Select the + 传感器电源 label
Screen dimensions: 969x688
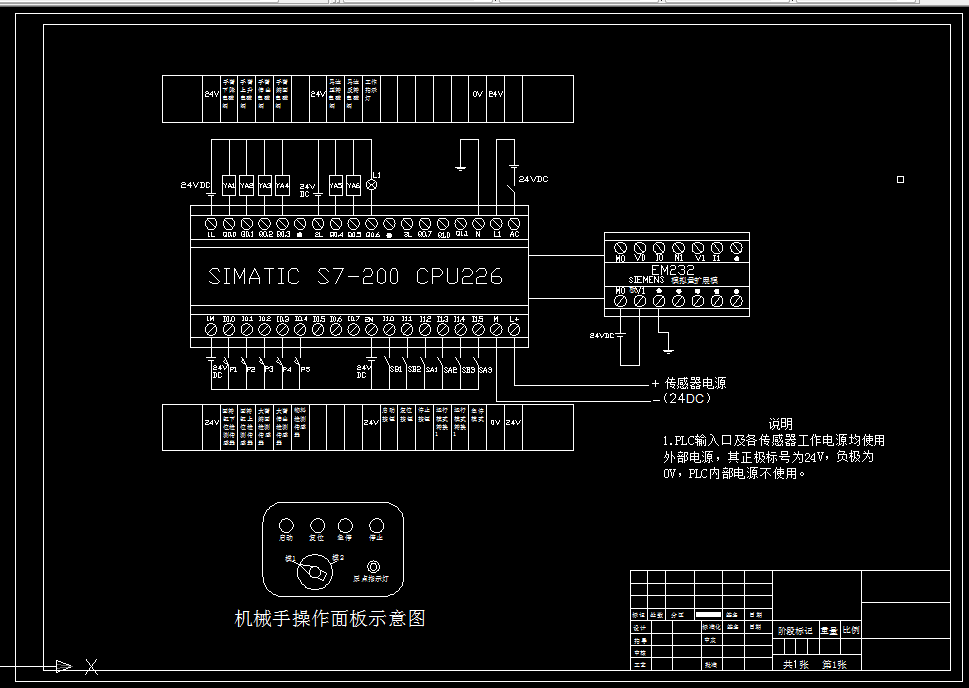point(688,383)
